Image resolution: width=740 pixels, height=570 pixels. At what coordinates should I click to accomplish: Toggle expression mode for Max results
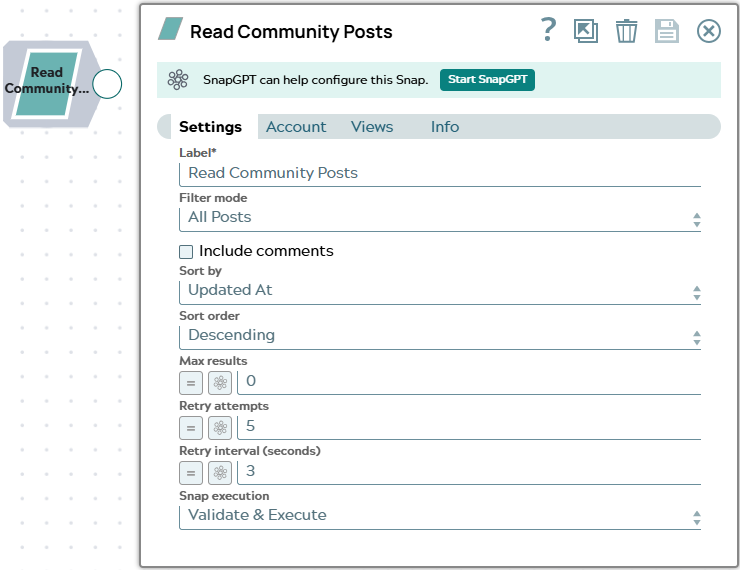(x=191, y=383)
